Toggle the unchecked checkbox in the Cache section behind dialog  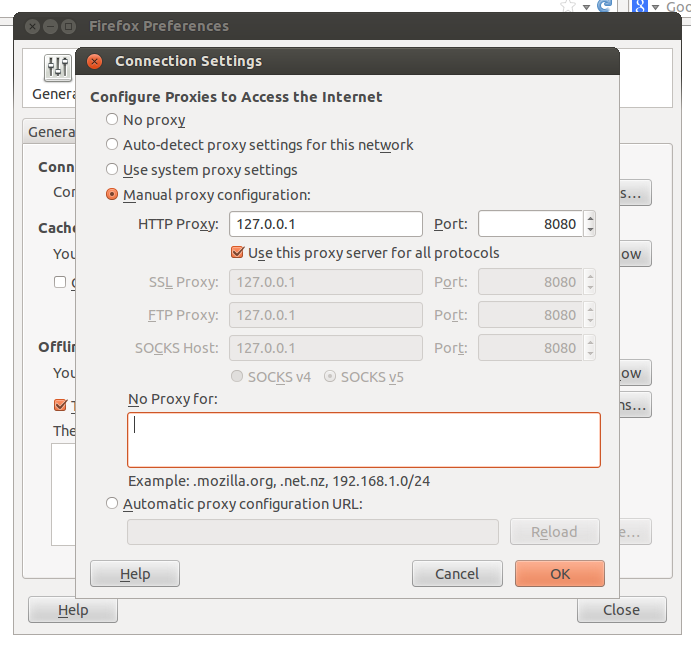click(x=60, y=282)
